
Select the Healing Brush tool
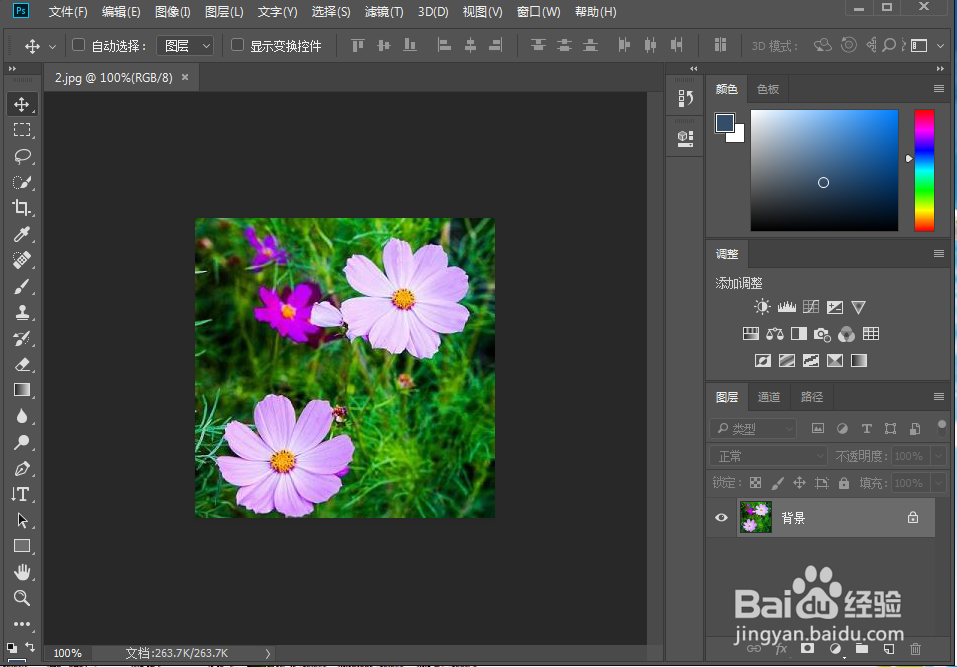[x=22, y=260]
